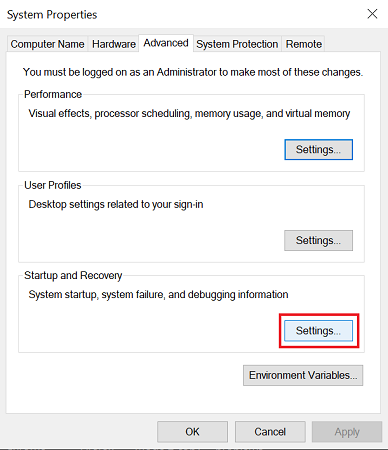The height and width of the screenshot is (450, 388).
Task: Click the 'System Properties' window title
Action: 52,15
